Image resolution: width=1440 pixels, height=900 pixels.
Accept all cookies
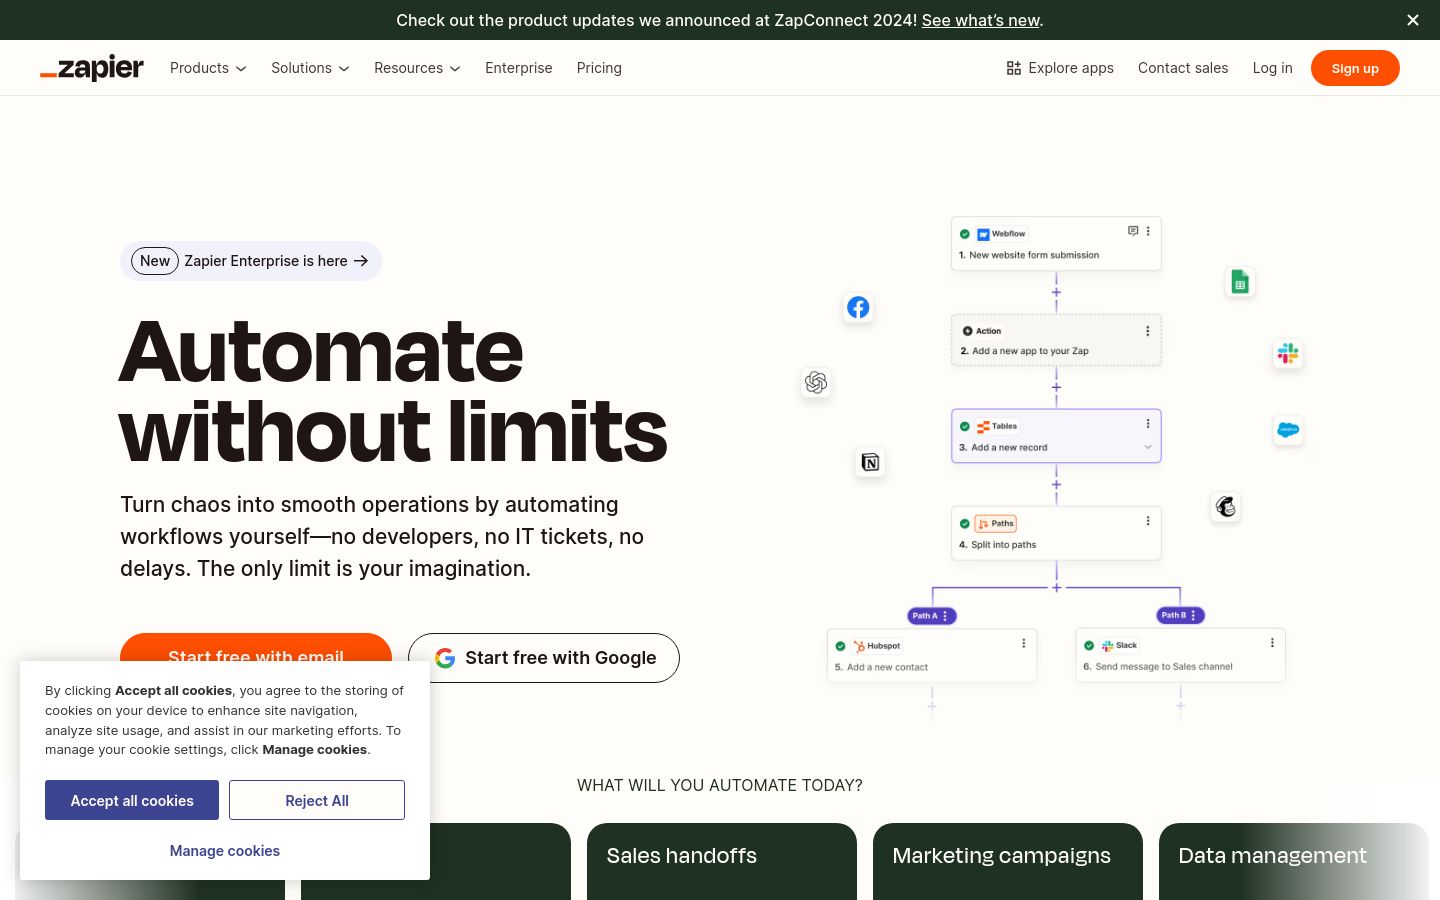[x=132, y=800]
